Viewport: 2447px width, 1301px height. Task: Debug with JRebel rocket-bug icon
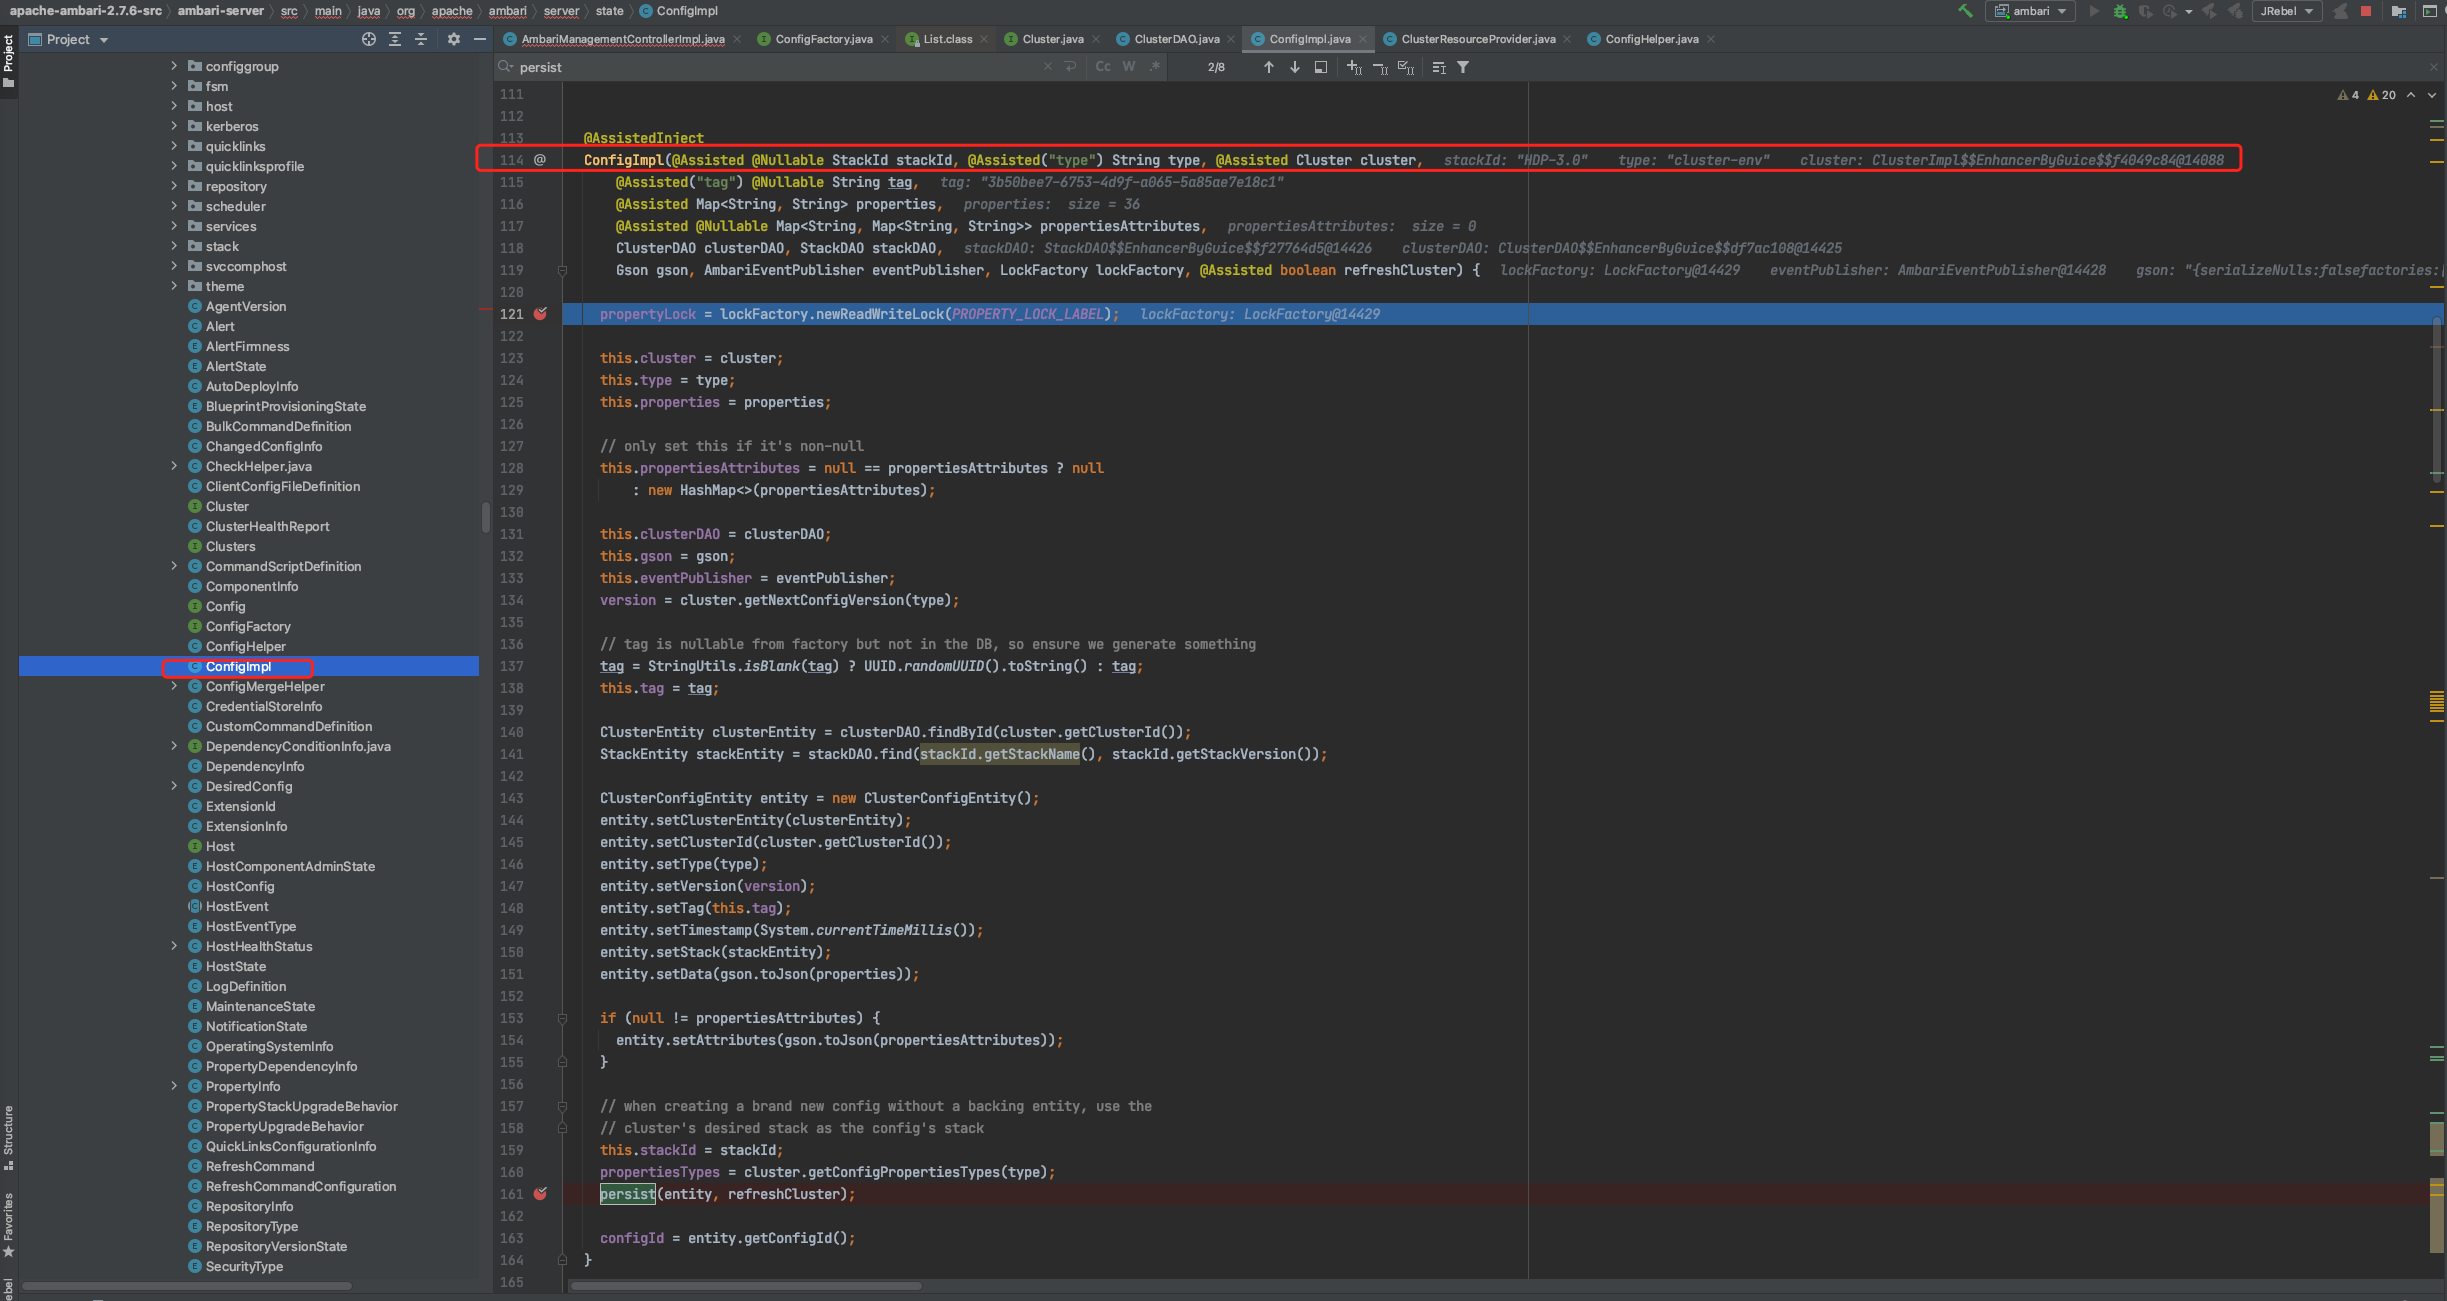[x=2235, y=11]
